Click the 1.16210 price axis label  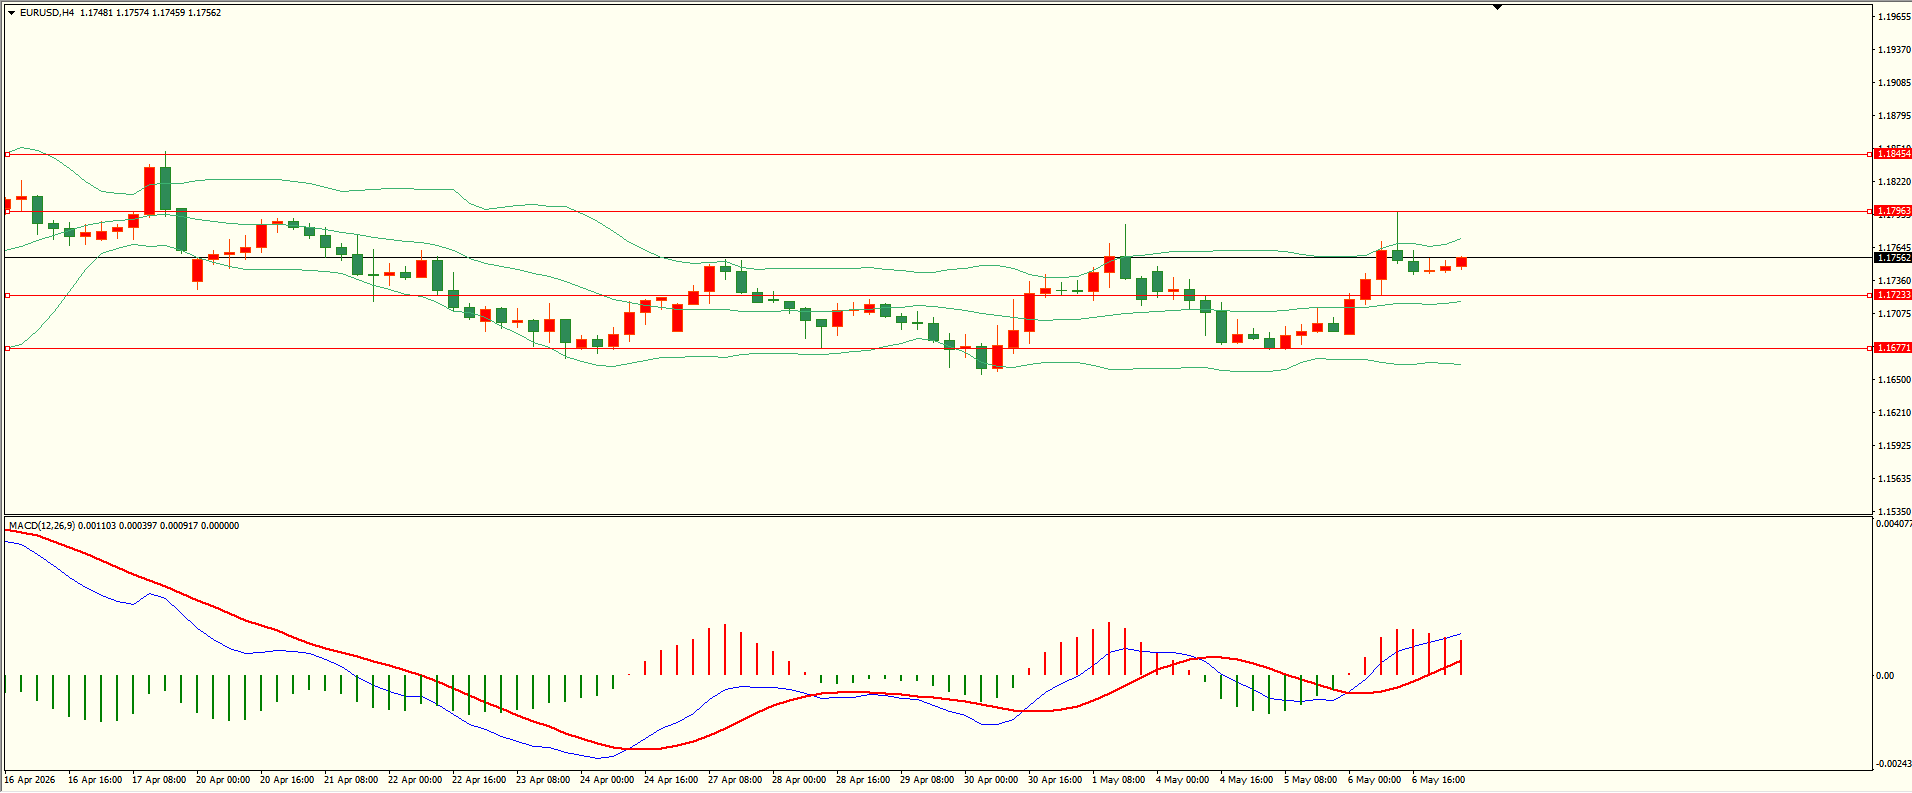pyautogui.click(x=1894, y=413)
